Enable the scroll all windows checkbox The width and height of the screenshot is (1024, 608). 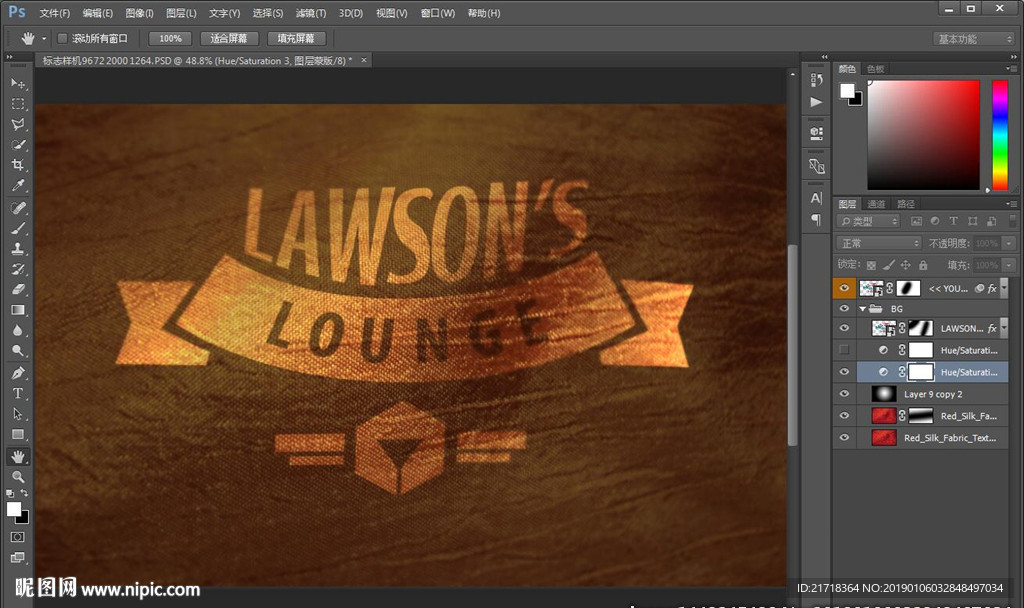(62, 38)
